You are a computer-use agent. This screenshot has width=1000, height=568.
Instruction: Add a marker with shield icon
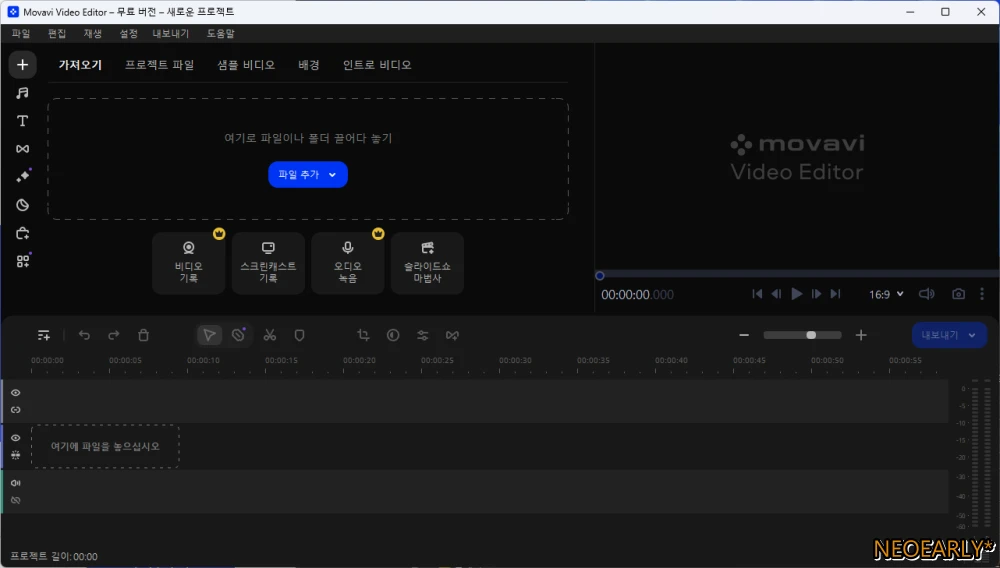coord(299,335)
